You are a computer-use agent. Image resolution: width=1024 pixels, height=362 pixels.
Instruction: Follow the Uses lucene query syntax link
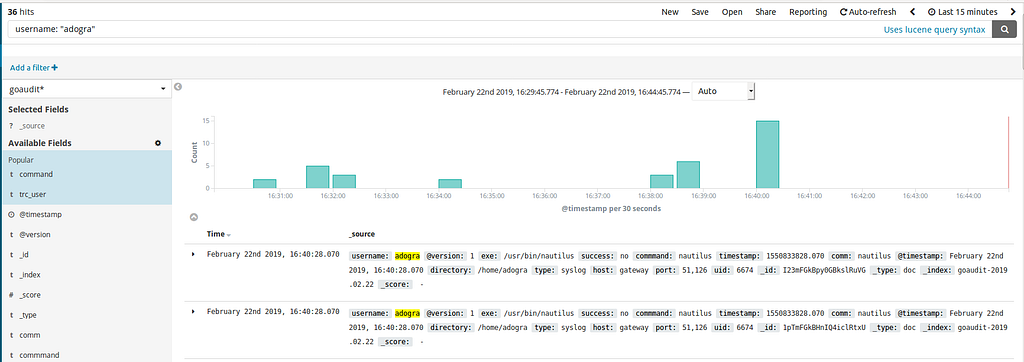(935, 29)
